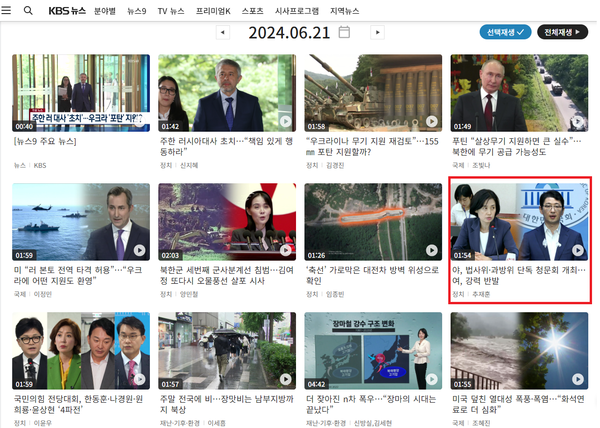
Task: Play the 북한군 군사분계선 침범 video
Action: 285,251
